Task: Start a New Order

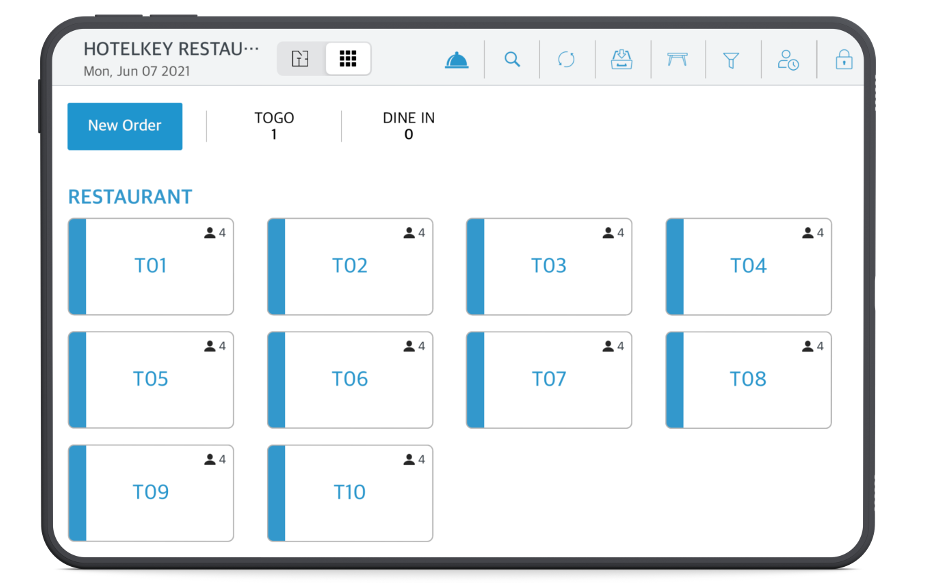Action: (x=125, y=126)
